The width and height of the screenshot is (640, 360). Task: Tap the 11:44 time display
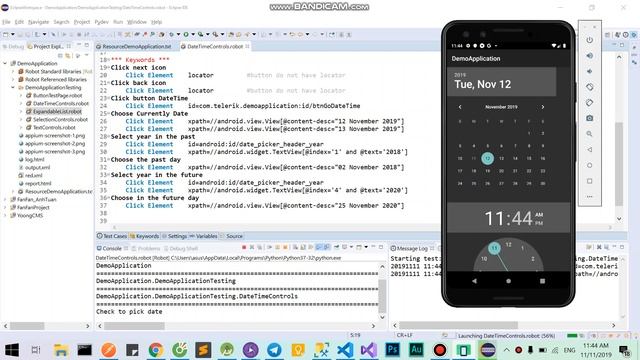tap(508, 218)
